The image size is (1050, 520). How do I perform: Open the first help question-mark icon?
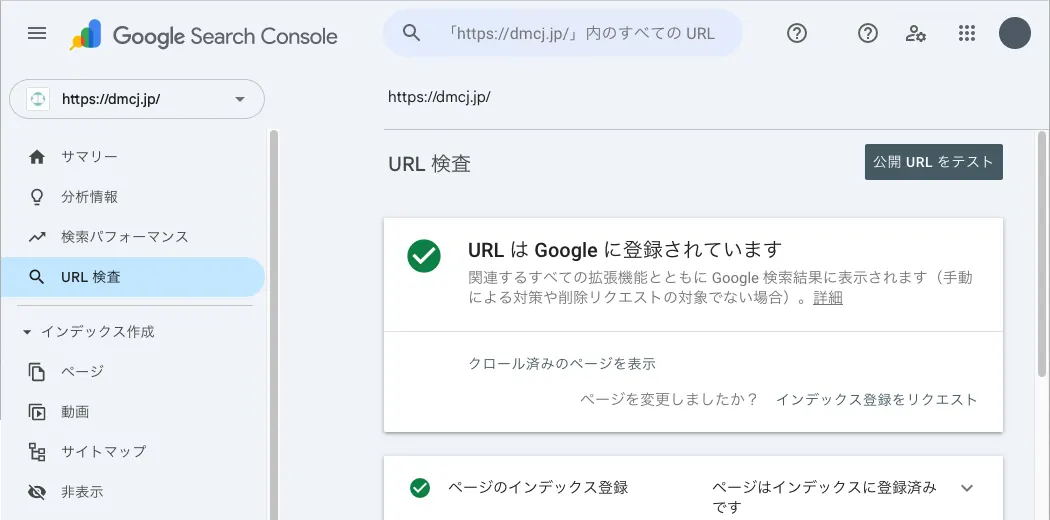[797, 33]
